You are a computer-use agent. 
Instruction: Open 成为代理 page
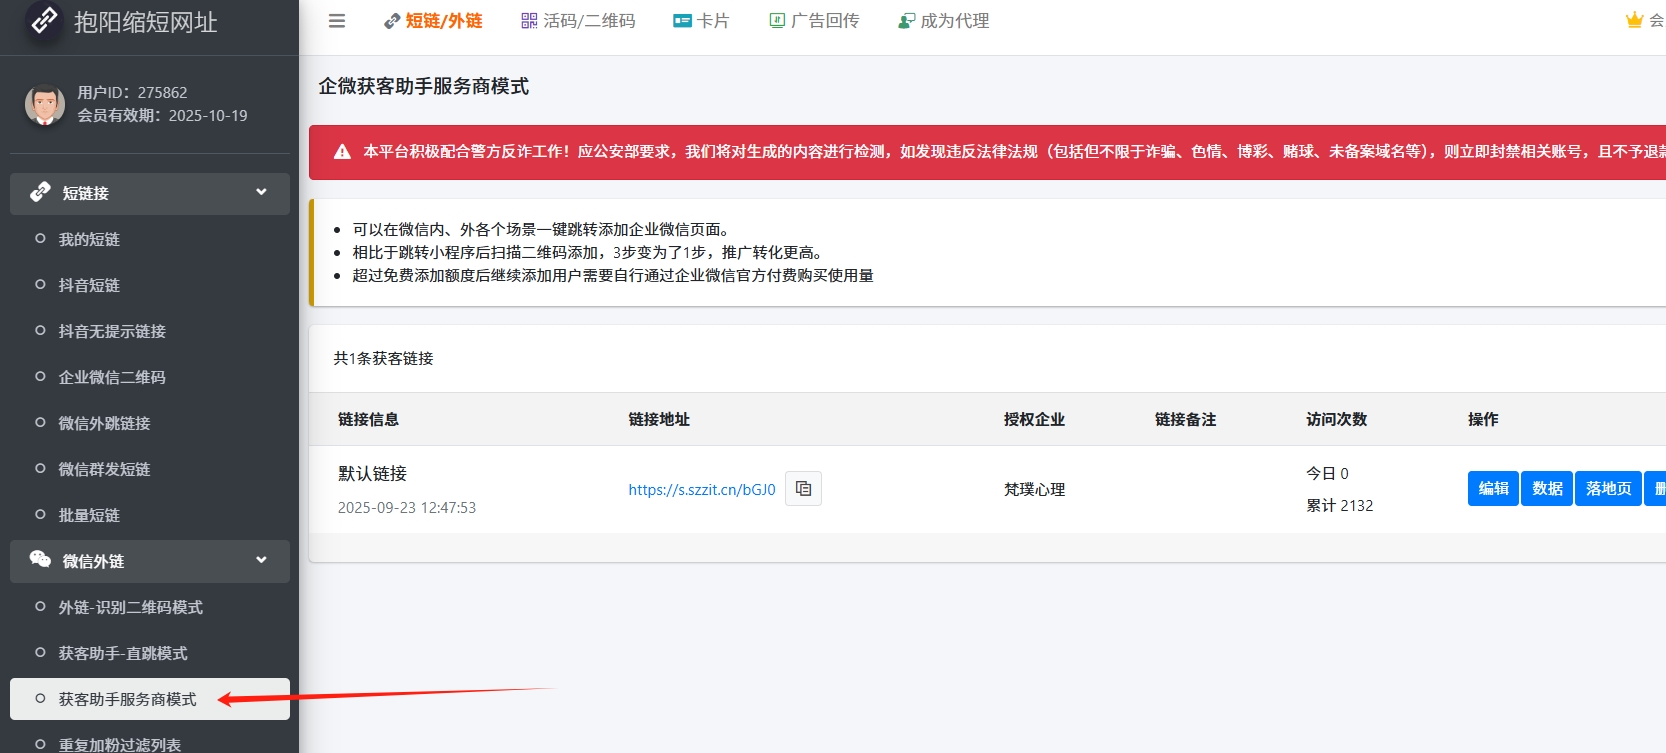tap(944, 21)
